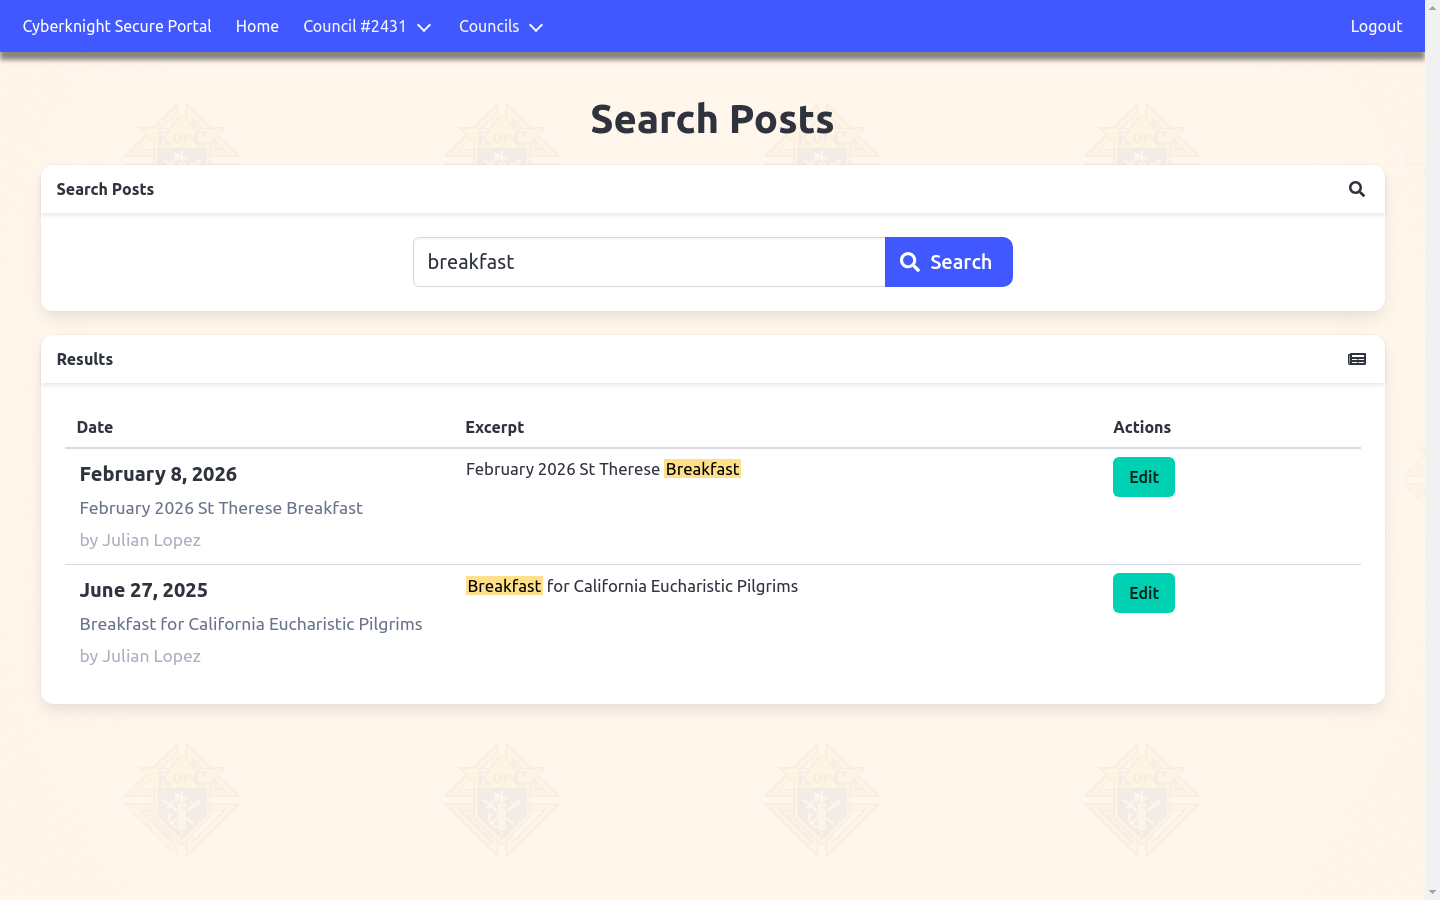Click the scrollbar down arrow
This screenshot has width=1440, height=900.
(x=1432, y=891)
